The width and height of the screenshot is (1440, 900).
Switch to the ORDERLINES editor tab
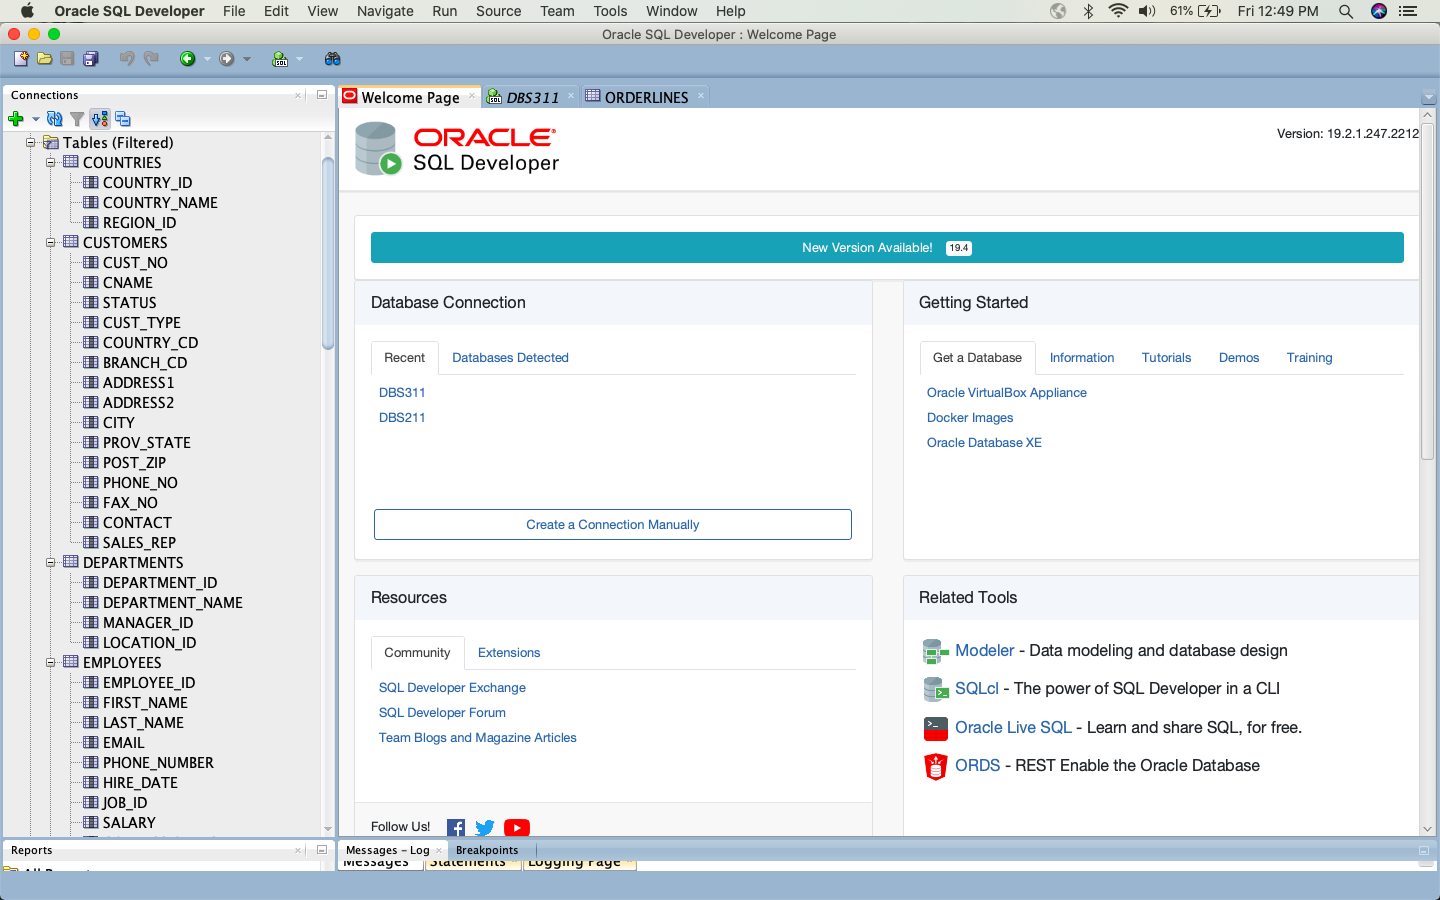(646, 97)
